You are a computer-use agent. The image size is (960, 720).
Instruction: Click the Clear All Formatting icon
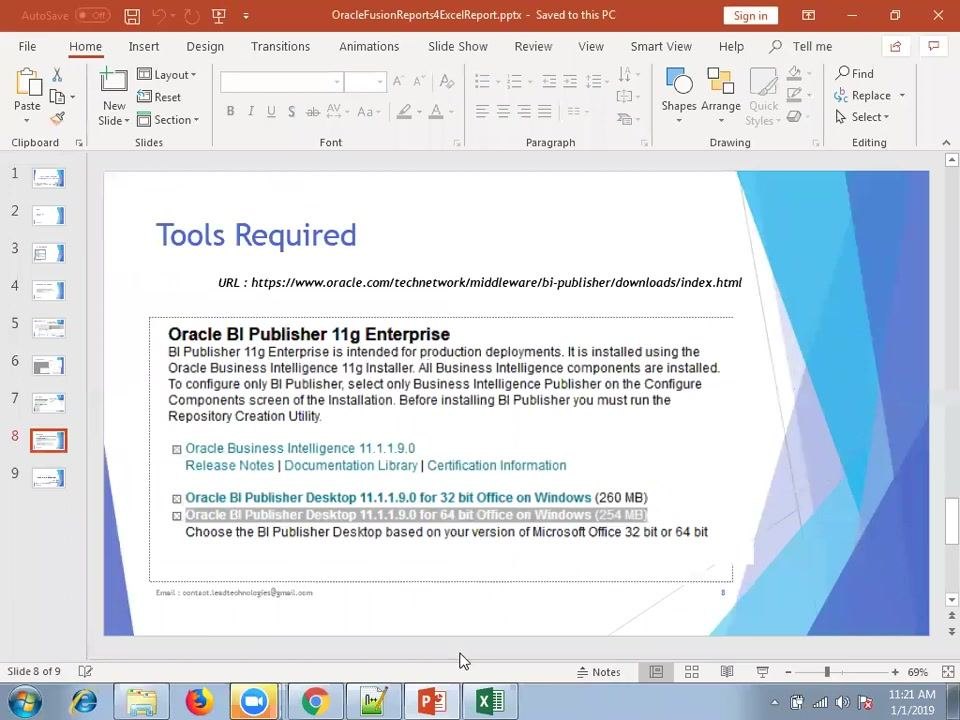pyautogui.click(x=446, y=81)
